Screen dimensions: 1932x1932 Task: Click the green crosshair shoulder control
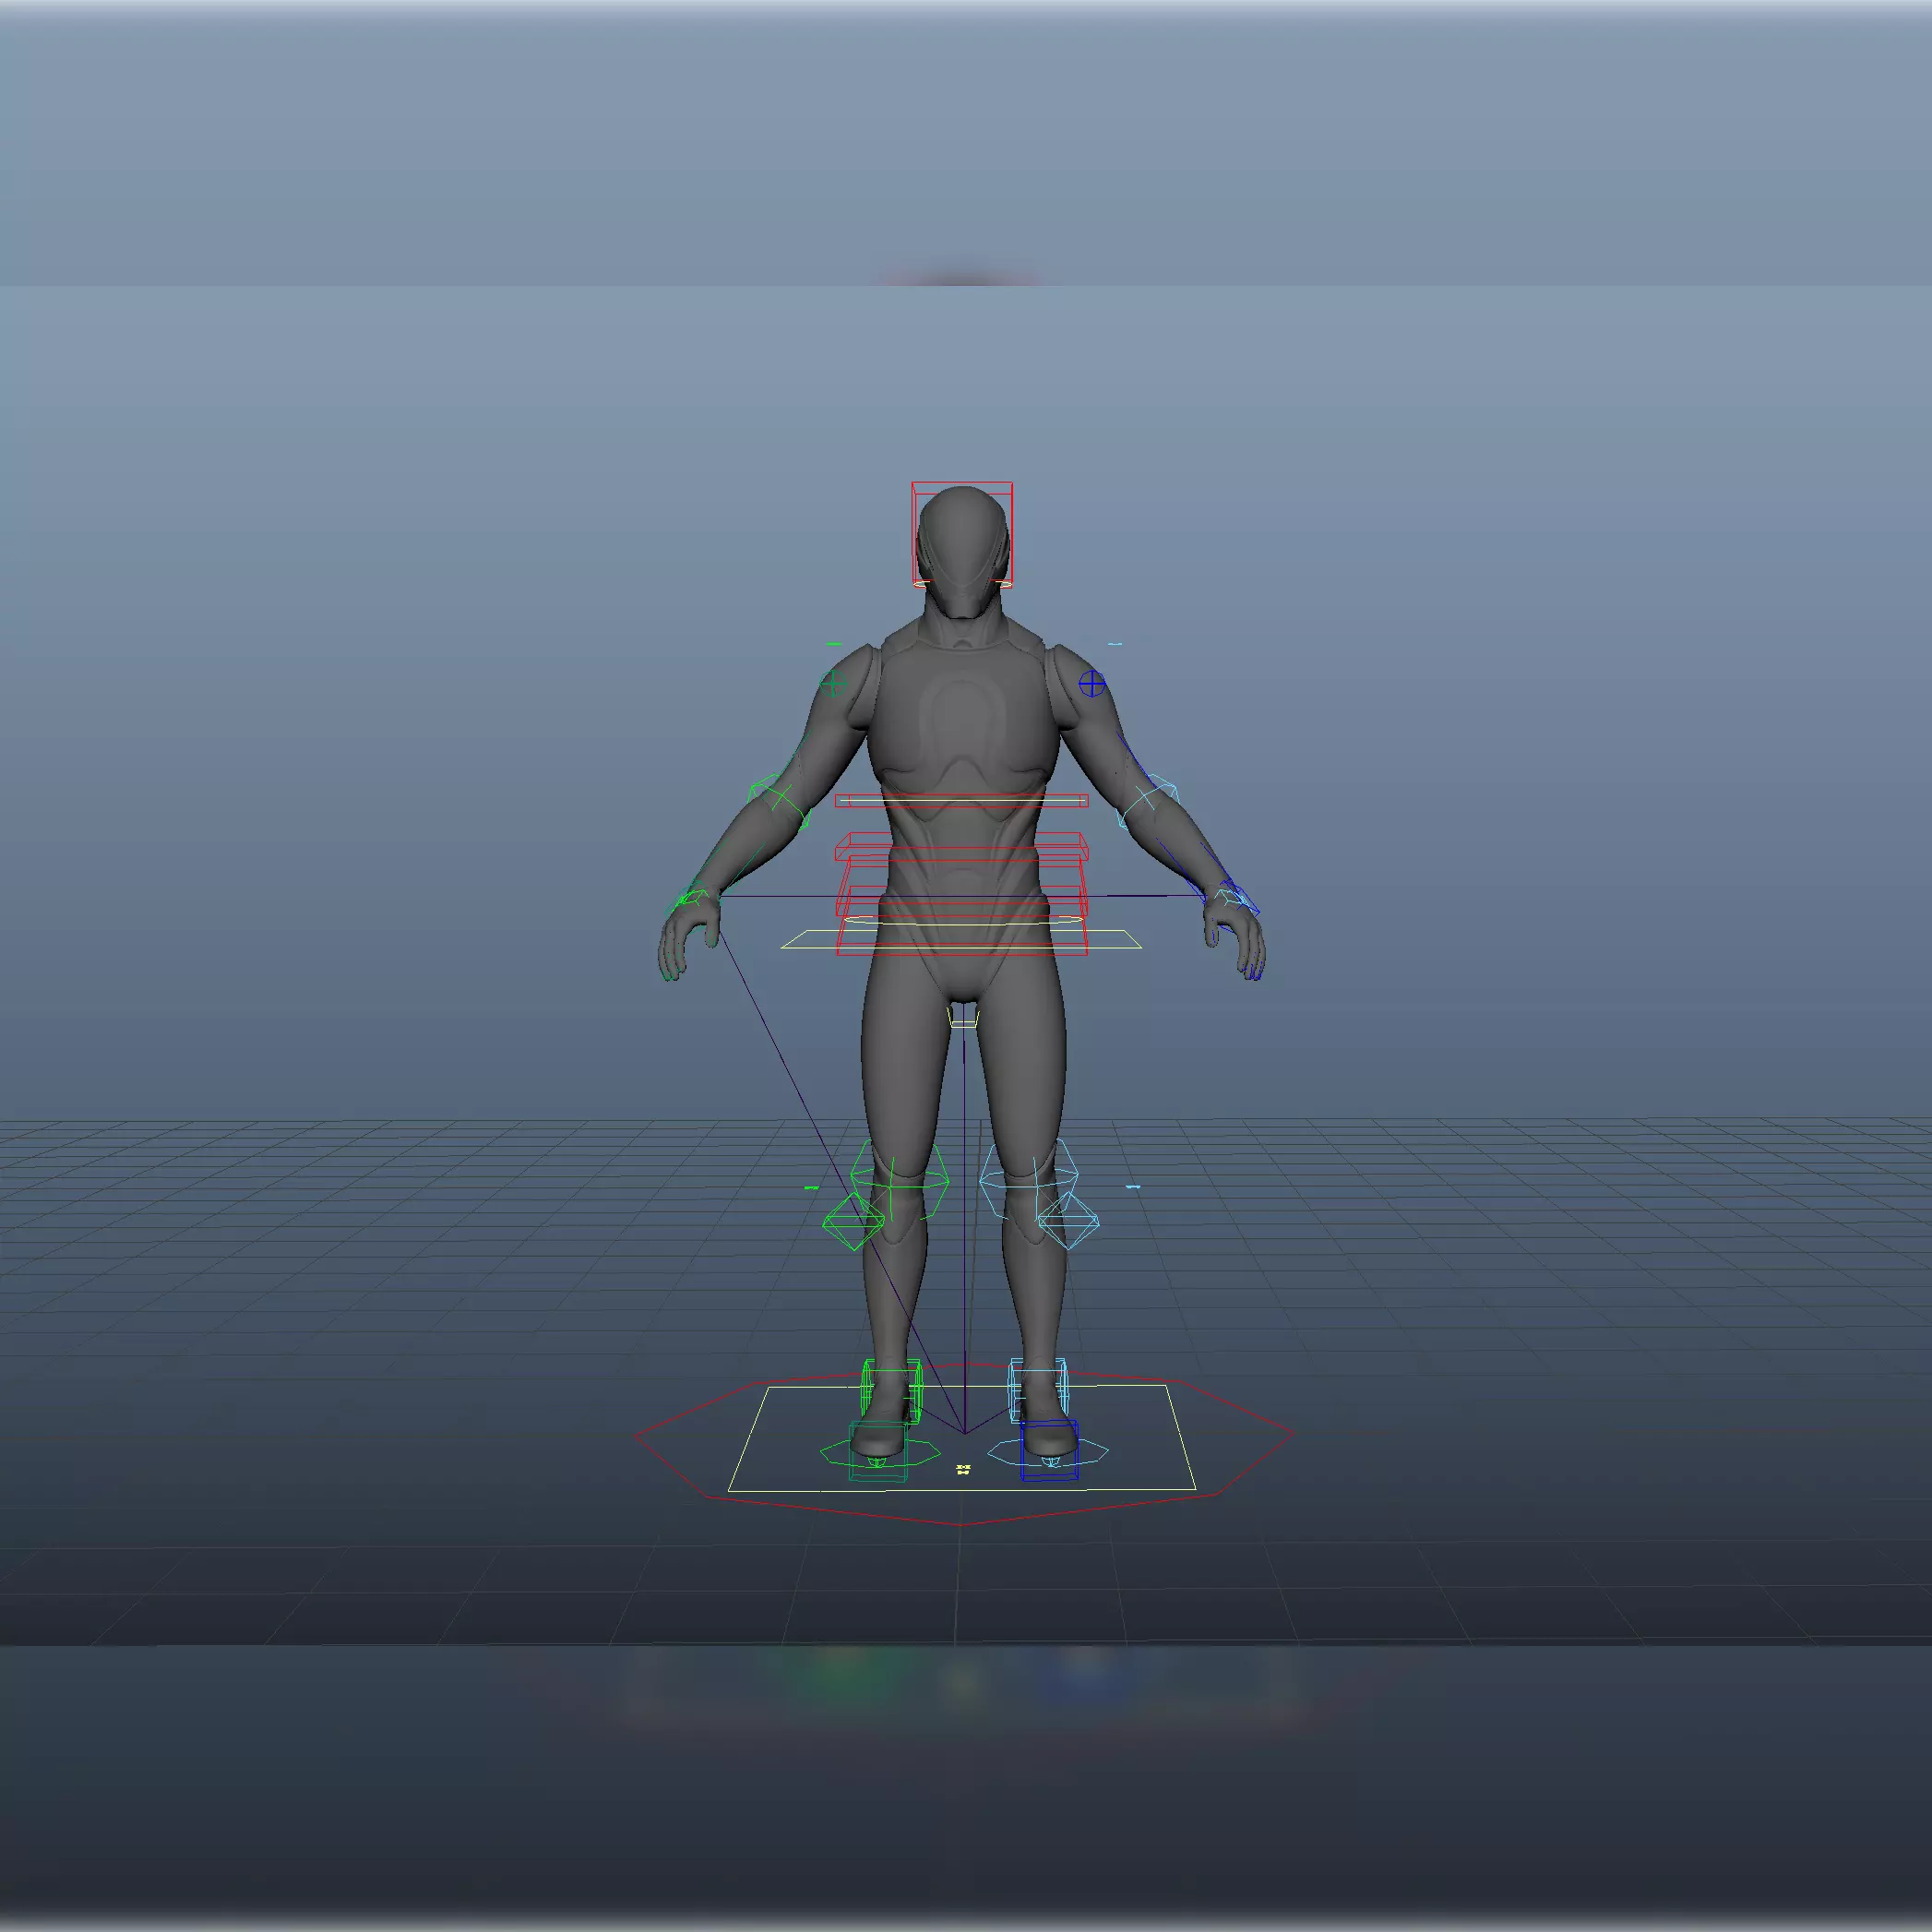coord(833,684)
